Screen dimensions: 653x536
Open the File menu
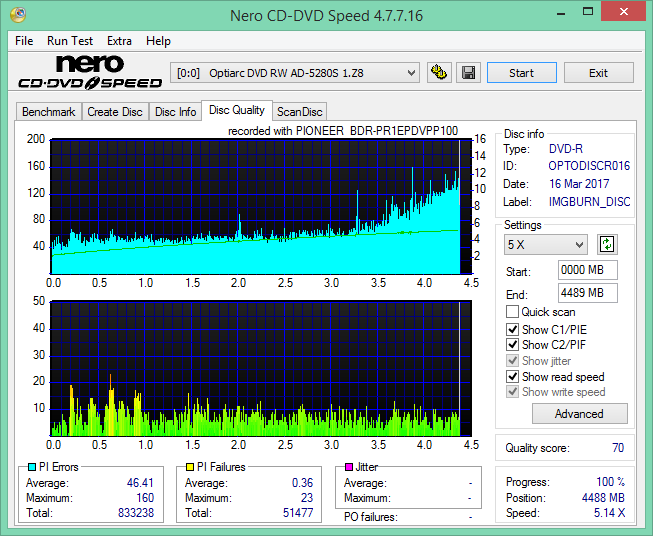click(24, 41)
